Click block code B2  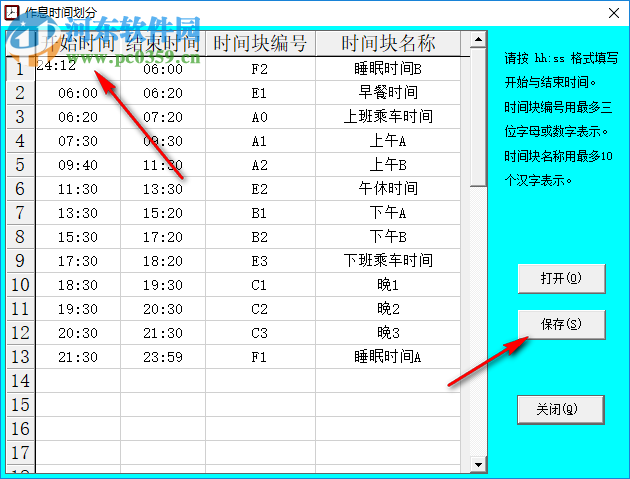pos(260,237)
